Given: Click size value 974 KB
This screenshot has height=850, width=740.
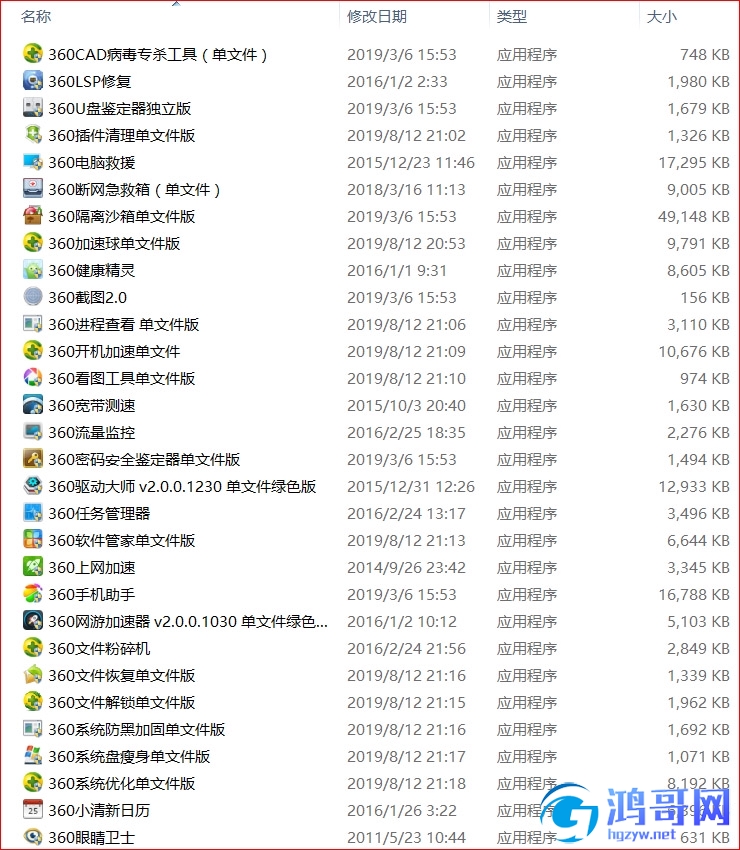Looking at the screenshot, I should click(x=705, y=378).
